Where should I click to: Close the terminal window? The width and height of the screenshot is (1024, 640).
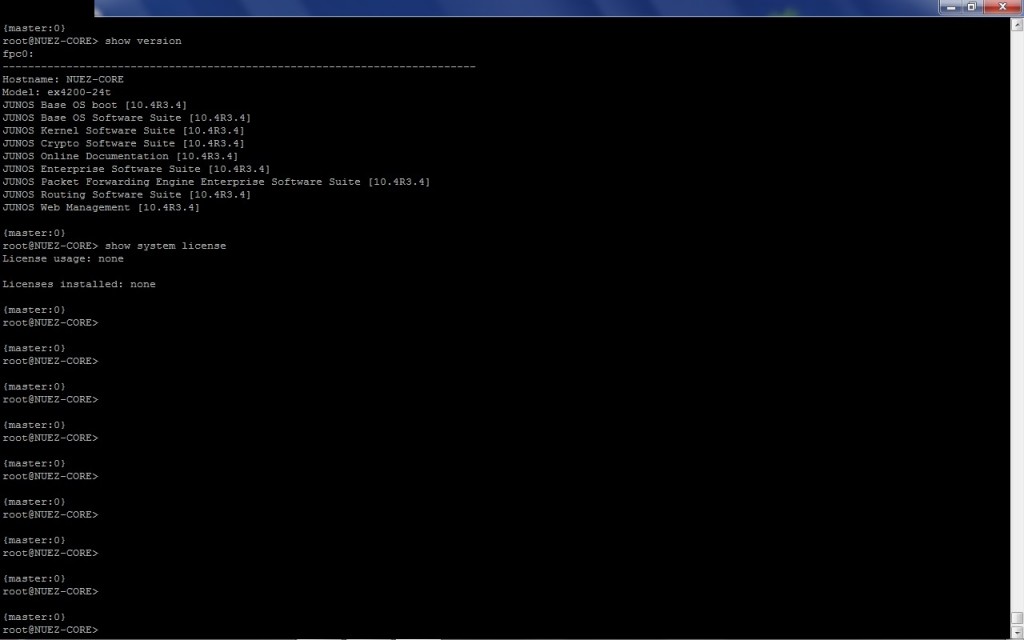(x=1002, y=7)
